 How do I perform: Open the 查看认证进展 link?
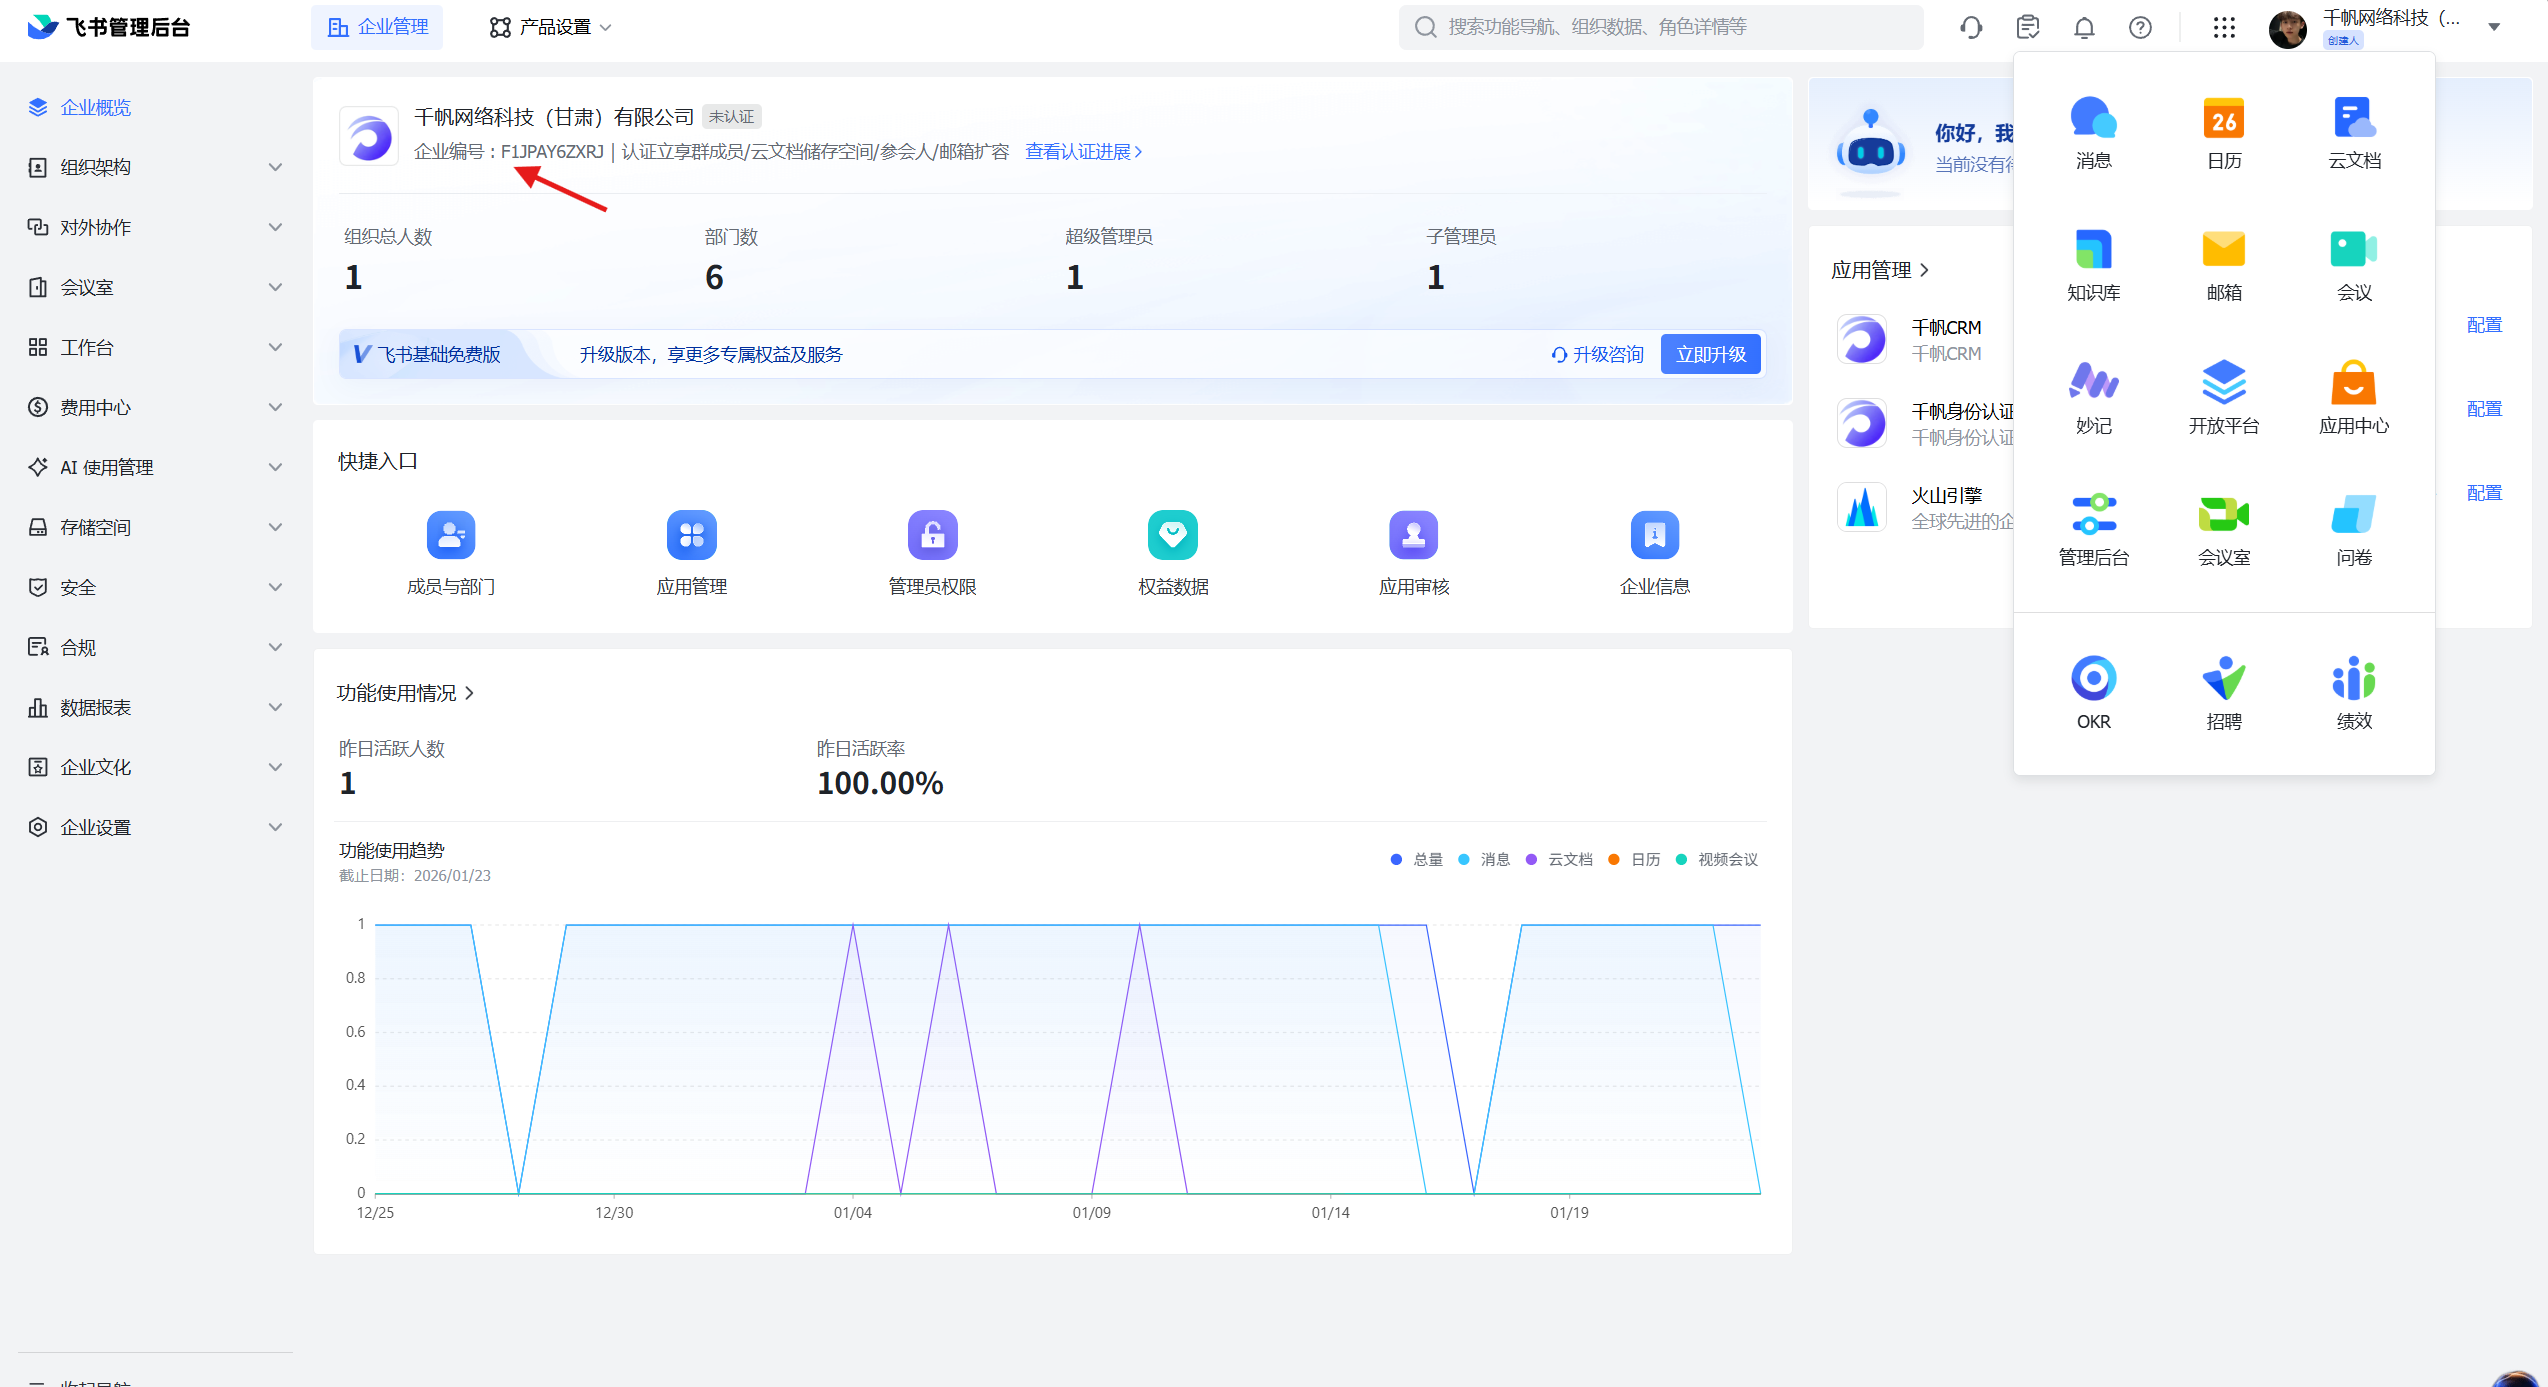tap(1083, 151)
